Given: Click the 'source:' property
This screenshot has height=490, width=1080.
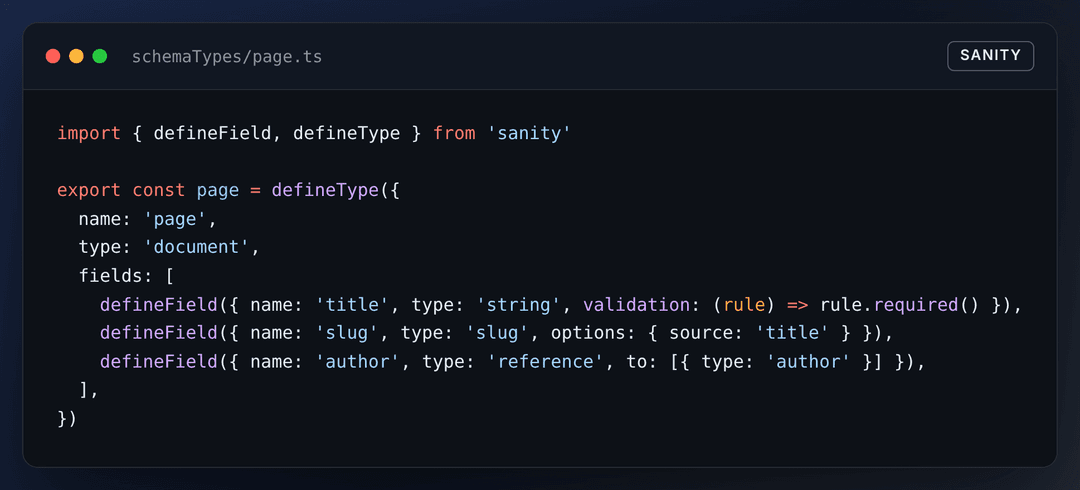Looking at the screenshot, I should (x=707, y=333).
